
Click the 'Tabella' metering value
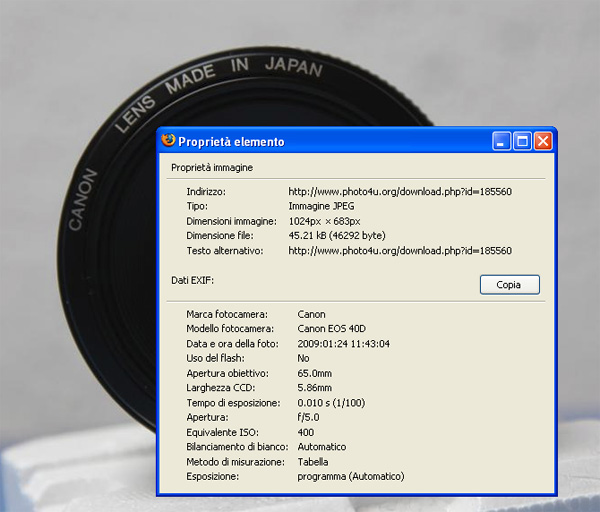[313, 462]
